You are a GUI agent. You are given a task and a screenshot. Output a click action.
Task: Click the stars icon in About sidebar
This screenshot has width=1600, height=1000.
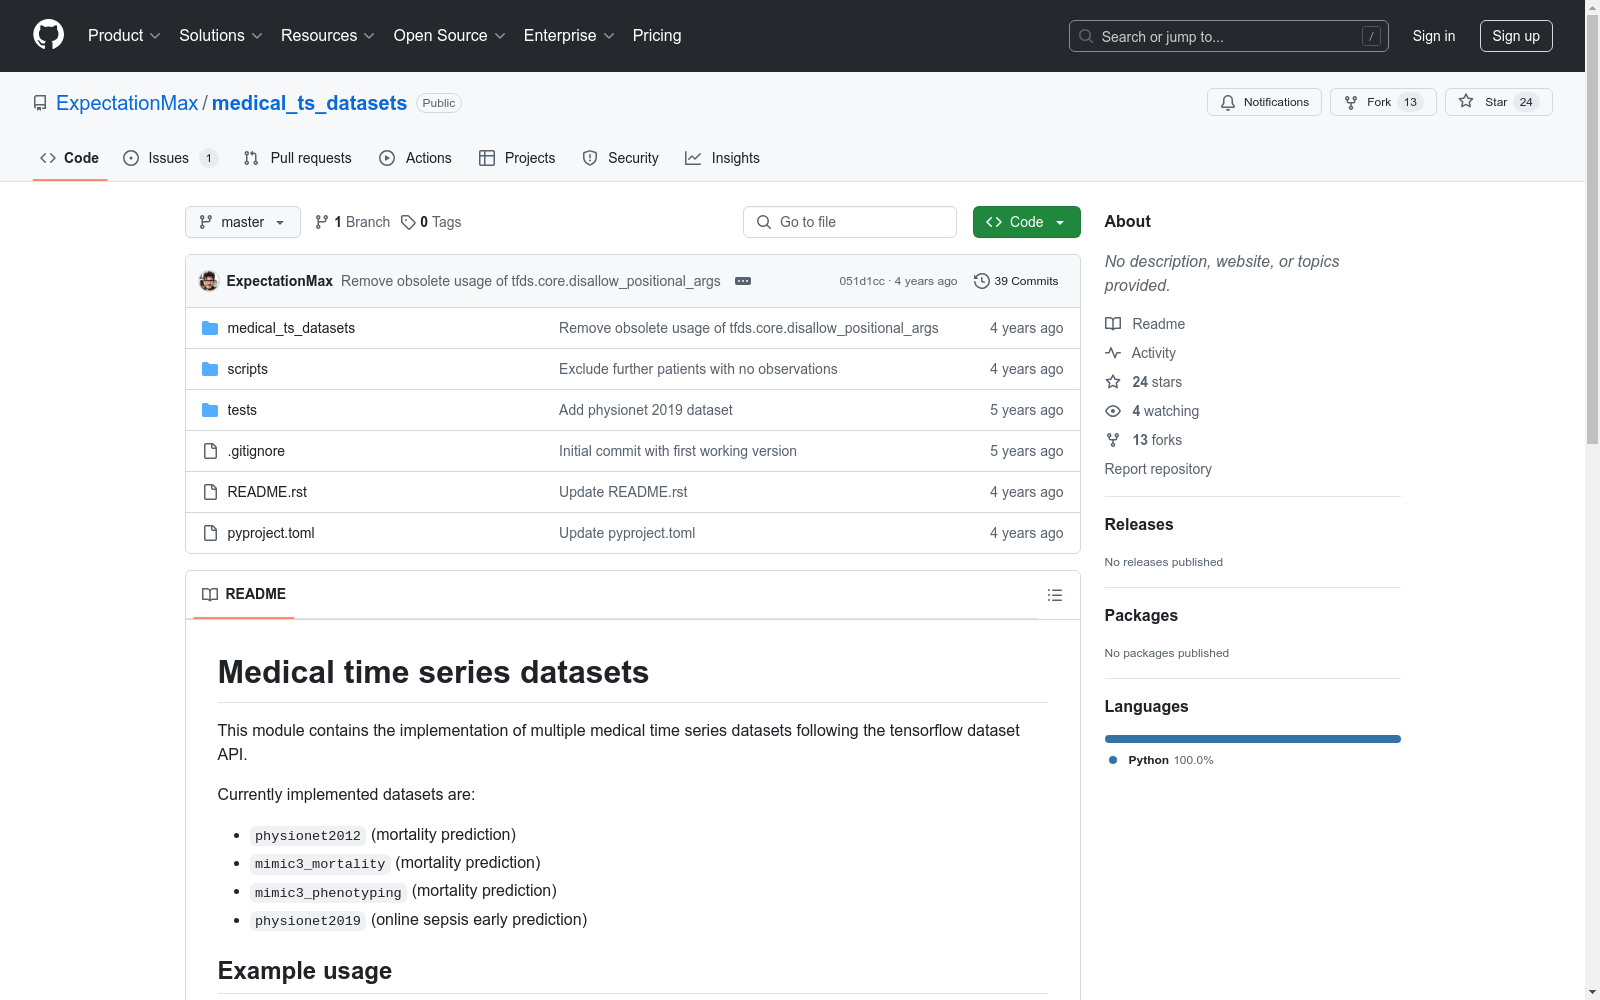[1113, 382]
